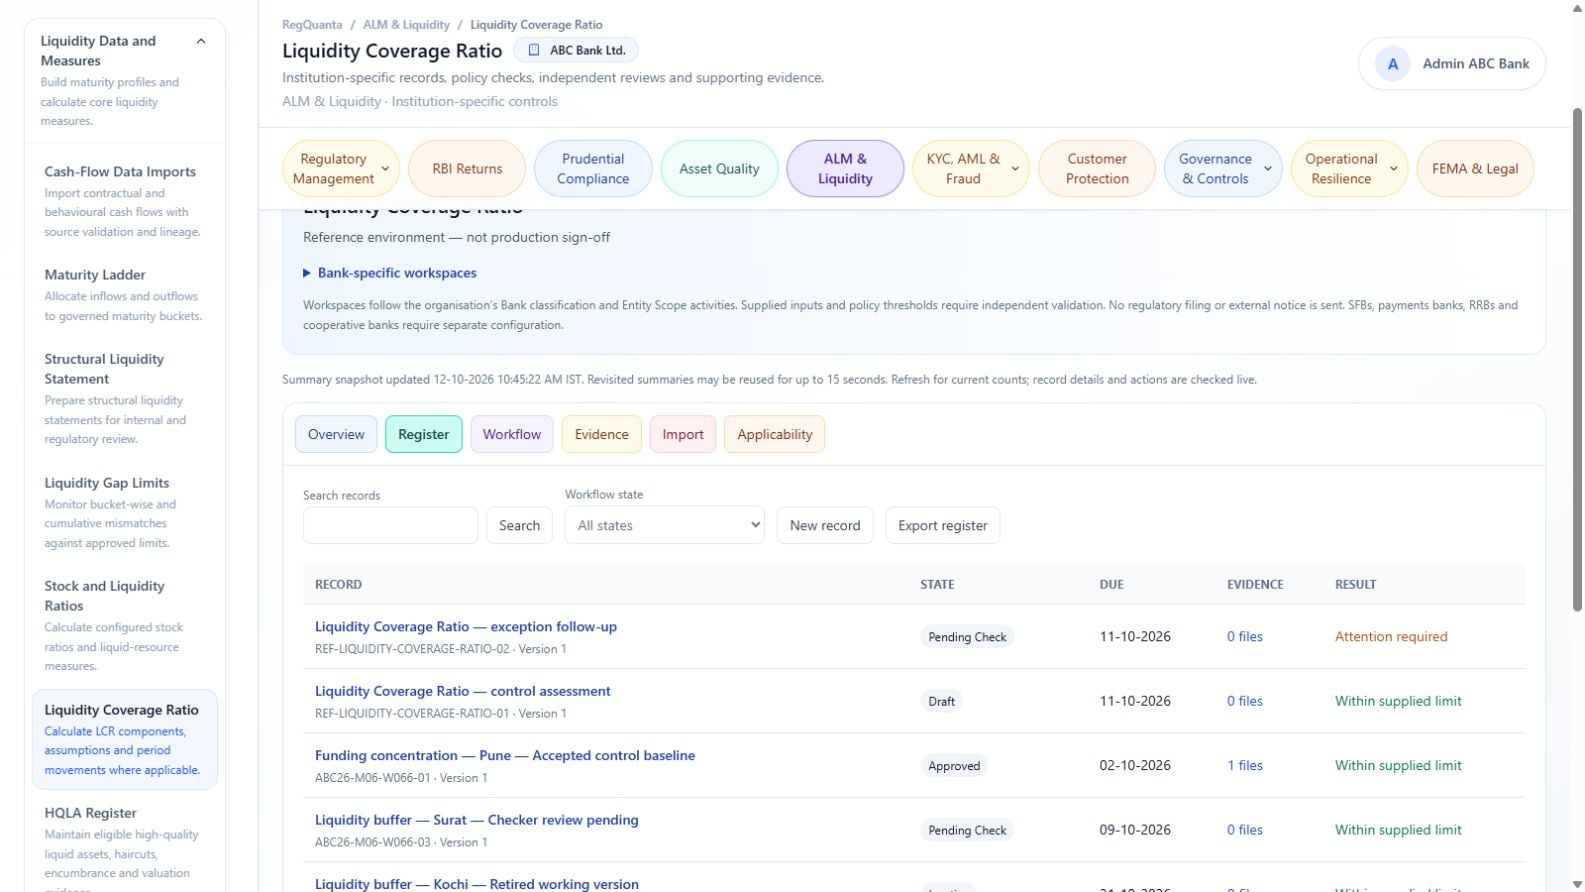Image resolution: width=1585 pixels, height=892 pixels.
Task: Open the Import tab
Action: pyautogui.click(x=683, y=434)
